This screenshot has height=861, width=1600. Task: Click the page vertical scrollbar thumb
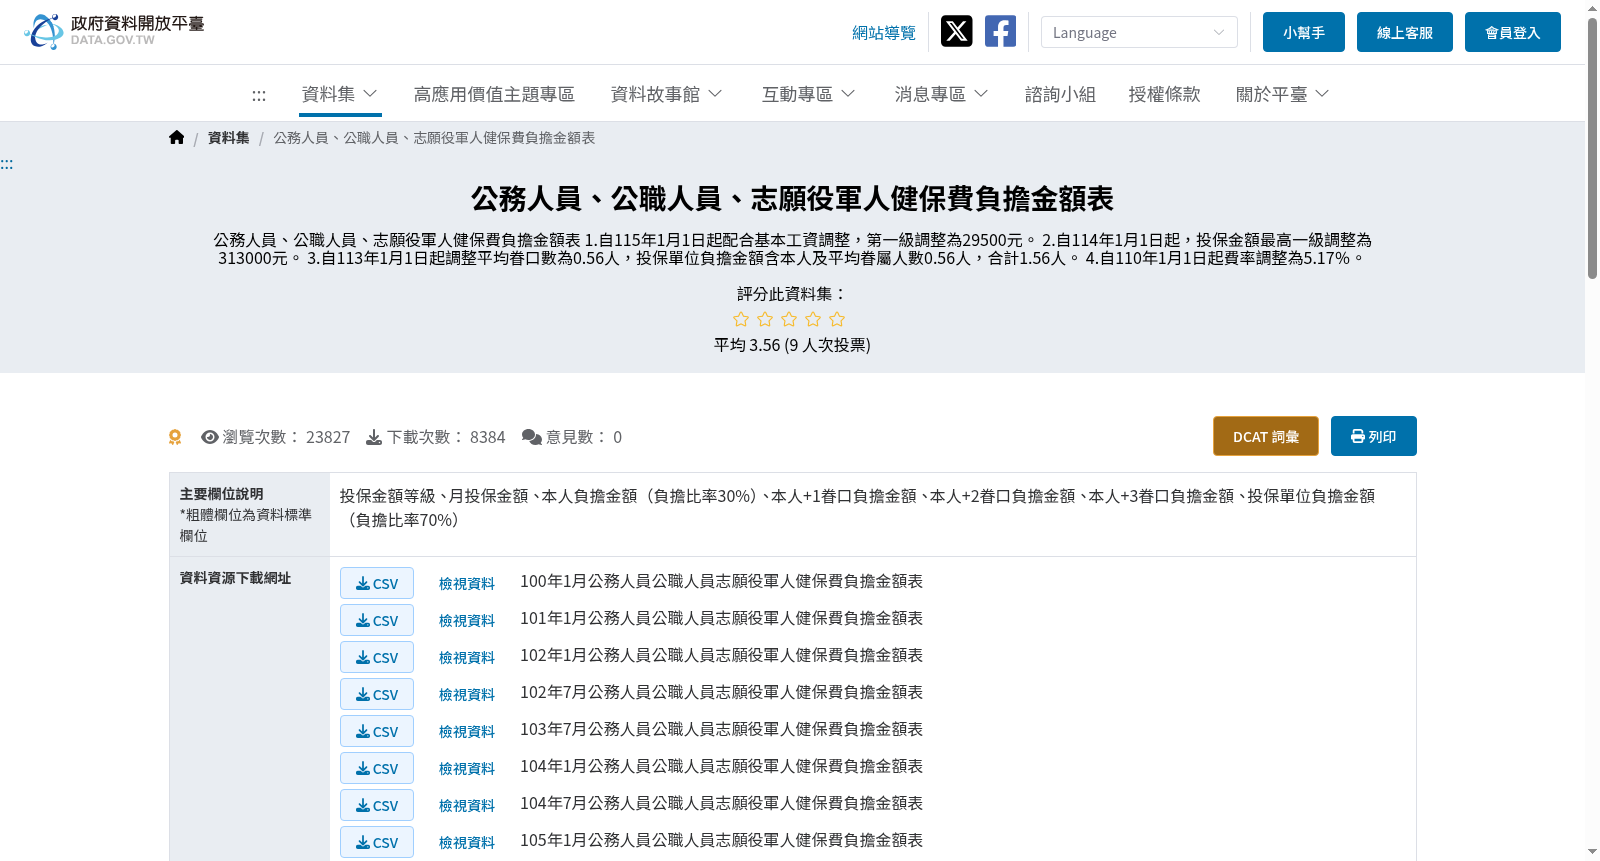[1592, 148]
